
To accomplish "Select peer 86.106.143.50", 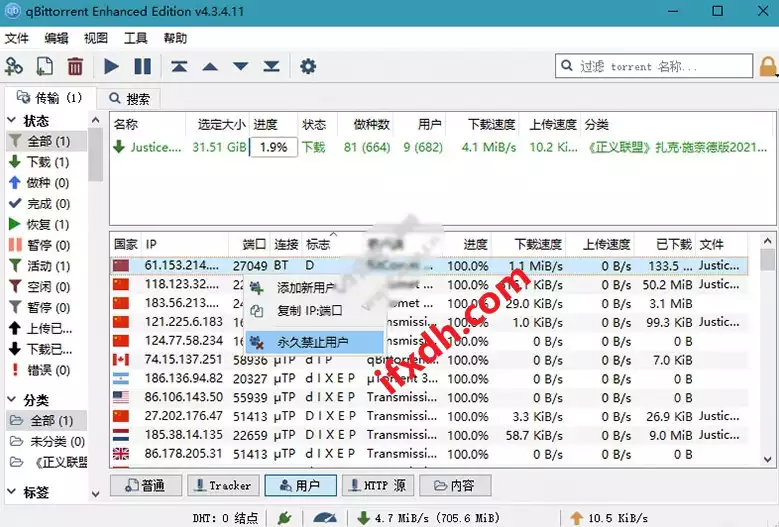I will (429, 398).
